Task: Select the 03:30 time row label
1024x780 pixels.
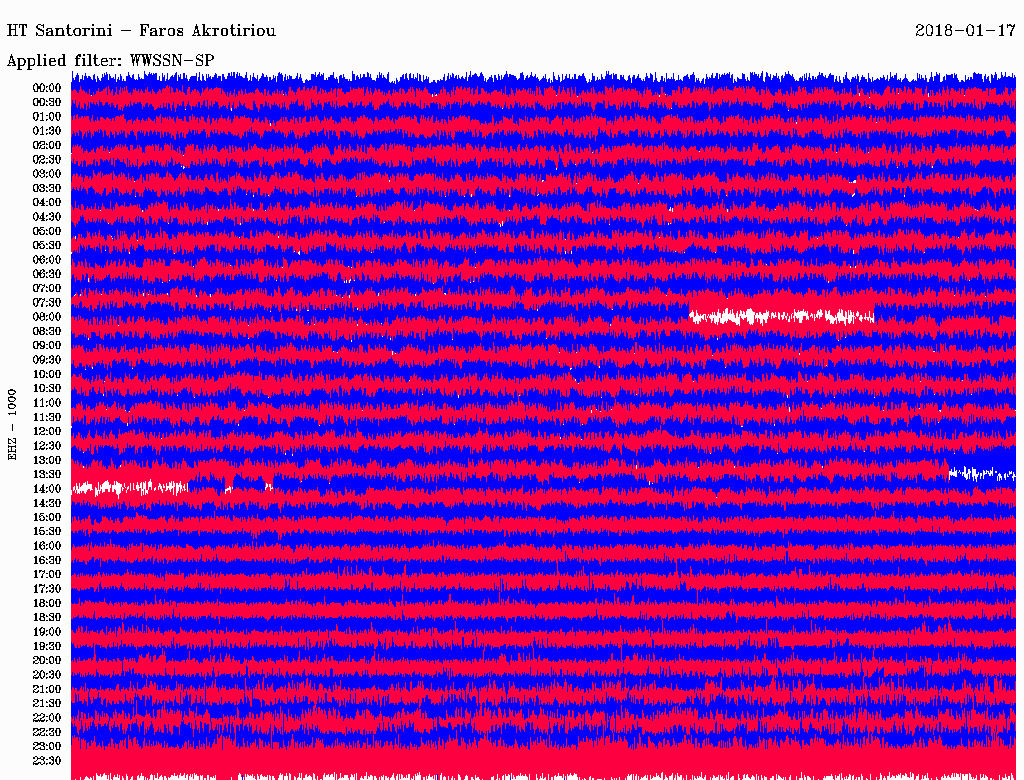Action: coord(47,188)
